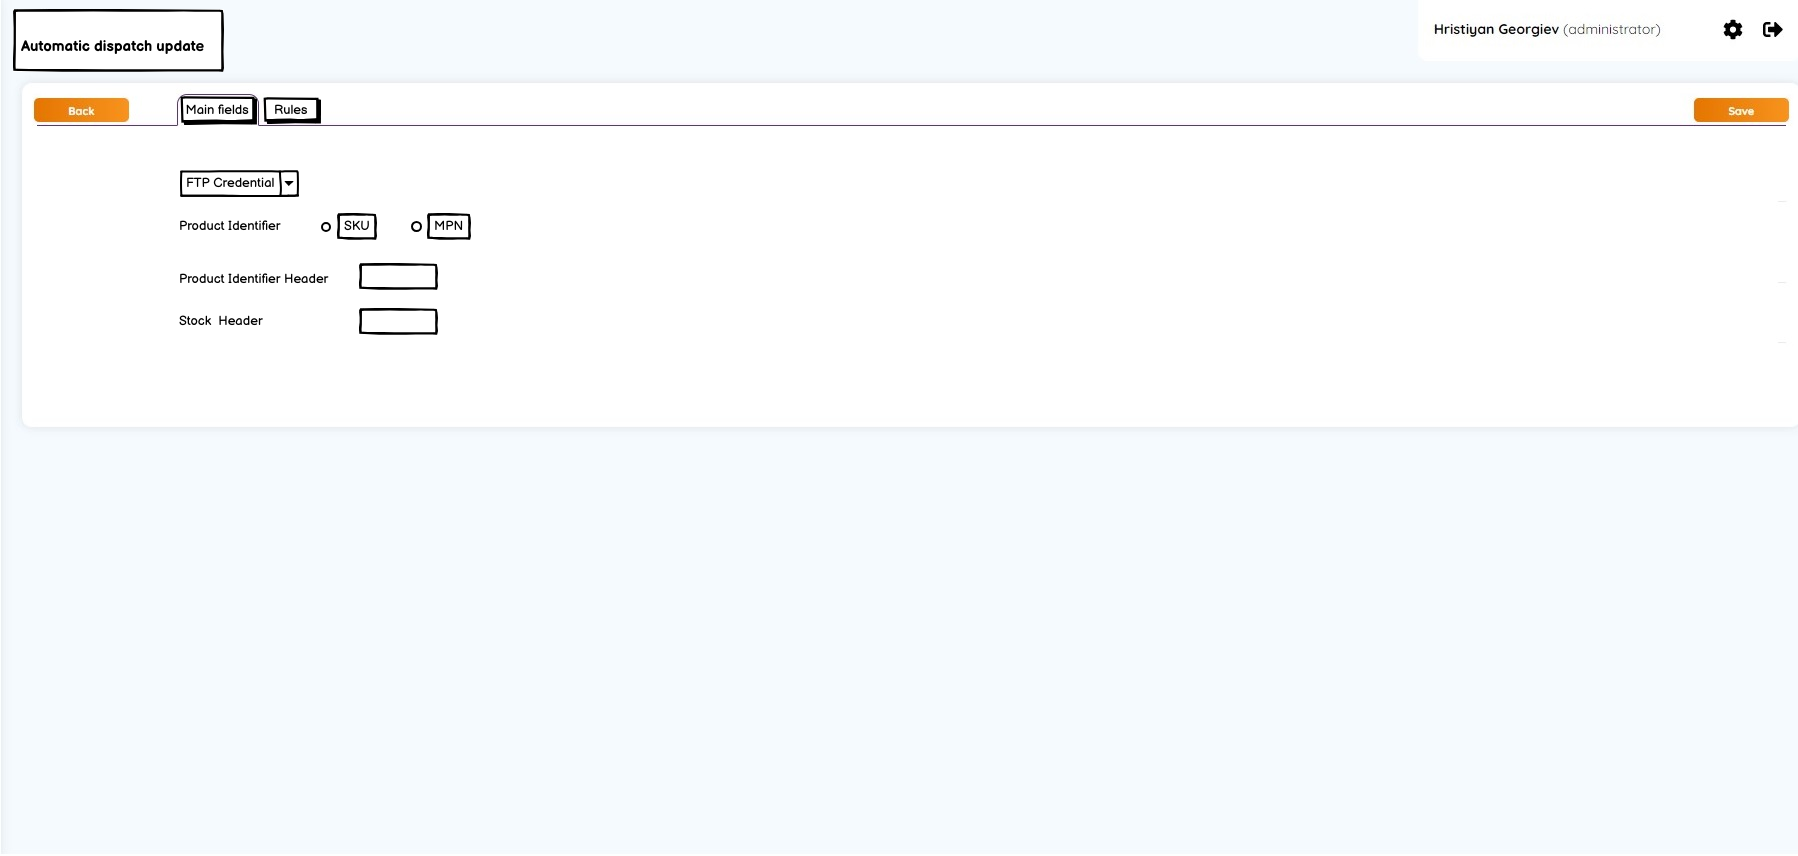Click the Product Identifier label
This screenshot has height=856, width=1798.
coord(230,226)
